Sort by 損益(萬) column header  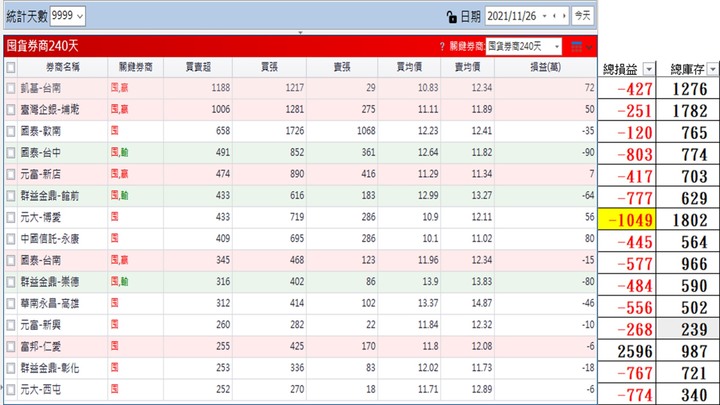coord(546,67)
